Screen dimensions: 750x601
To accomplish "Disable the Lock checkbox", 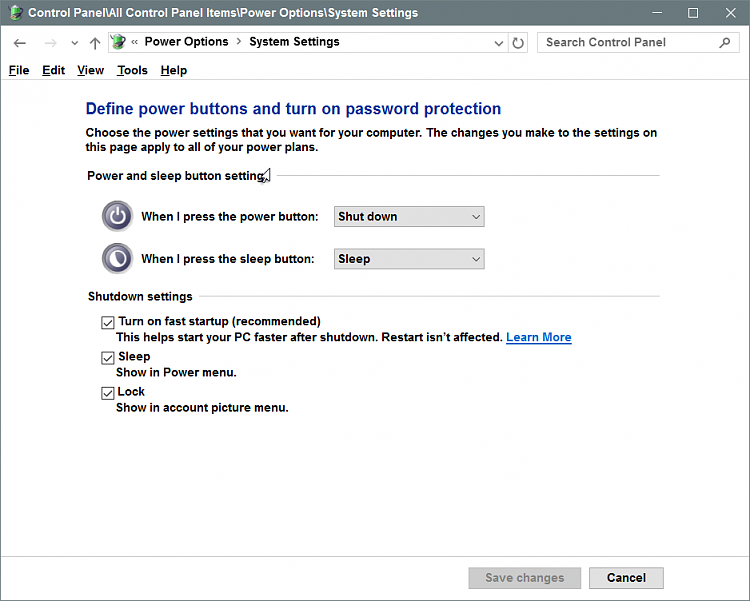I will pyautogui.click(x=108, y=393).
